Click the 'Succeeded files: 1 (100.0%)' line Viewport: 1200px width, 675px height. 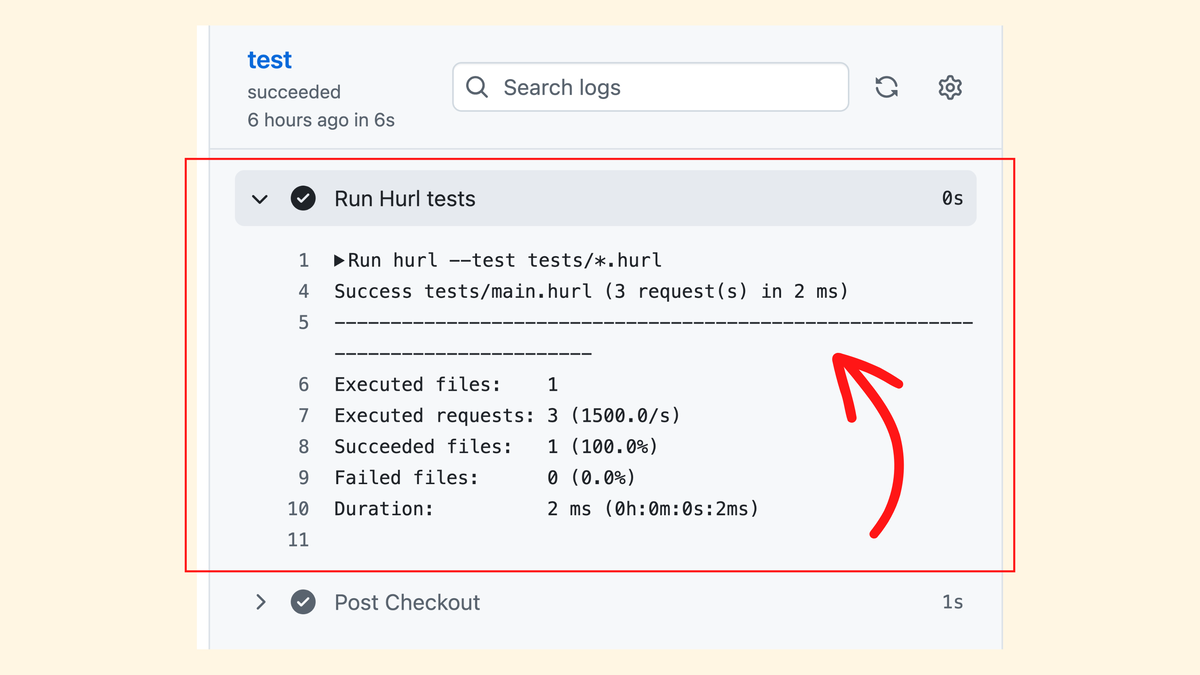[496, 447]
